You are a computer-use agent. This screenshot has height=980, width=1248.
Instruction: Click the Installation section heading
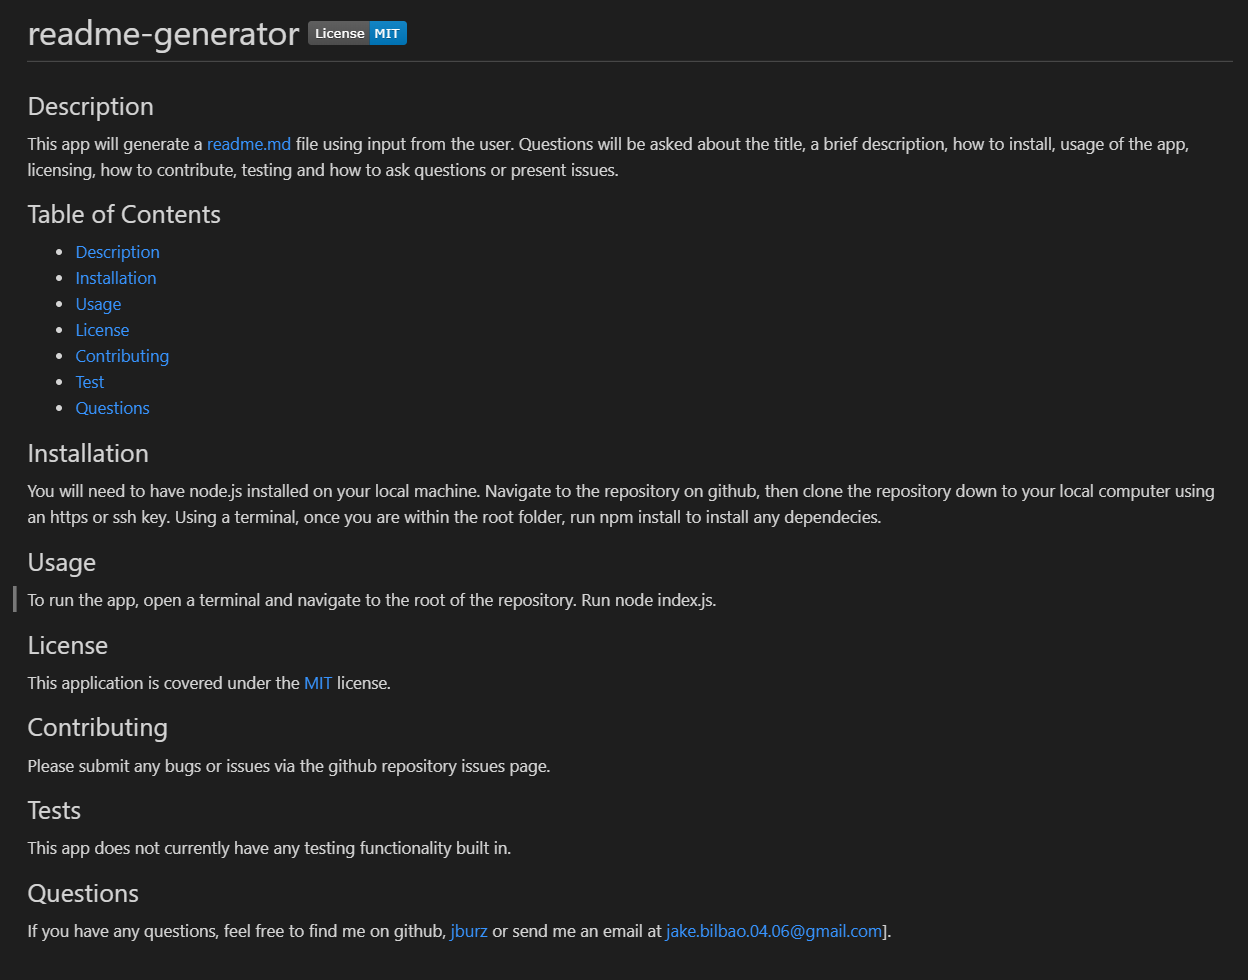pyautogui.click(x=88, y=454)
